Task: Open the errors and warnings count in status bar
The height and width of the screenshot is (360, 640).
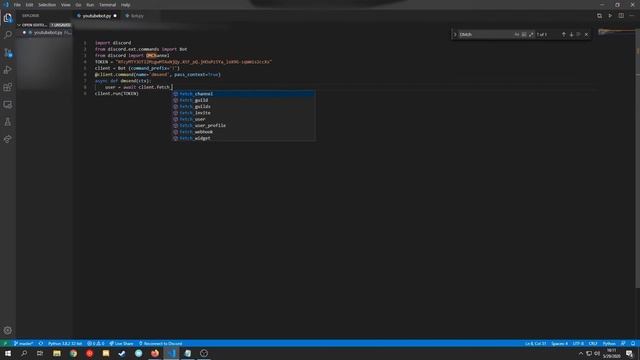Action: point(96,344)
